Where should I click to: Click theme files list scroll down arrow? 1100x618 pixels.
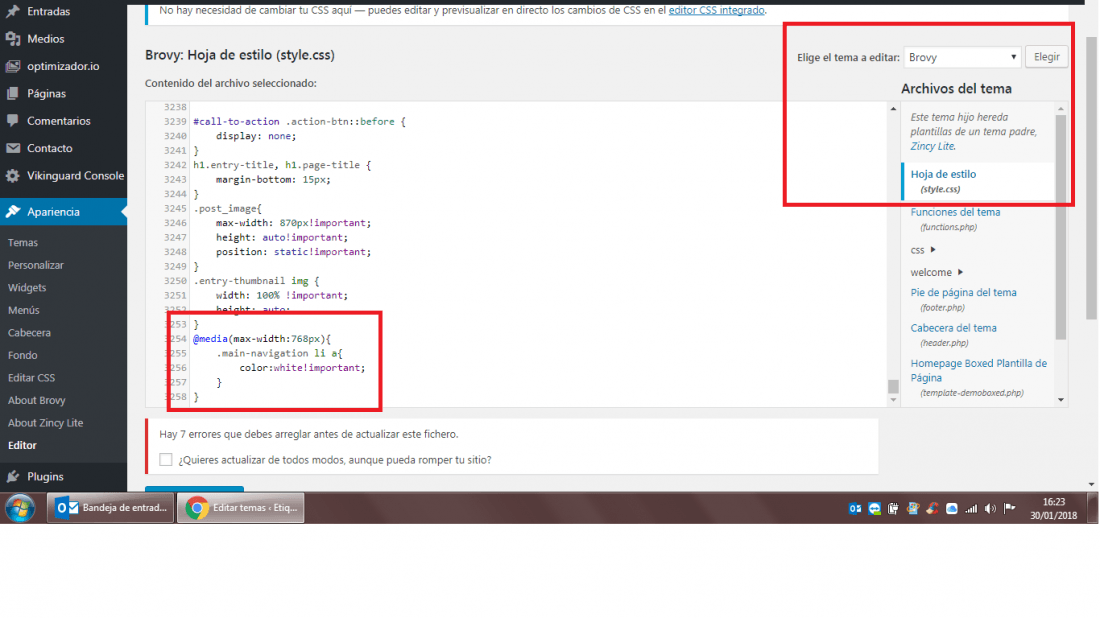pyautogui.click(x=1061, y=400)
